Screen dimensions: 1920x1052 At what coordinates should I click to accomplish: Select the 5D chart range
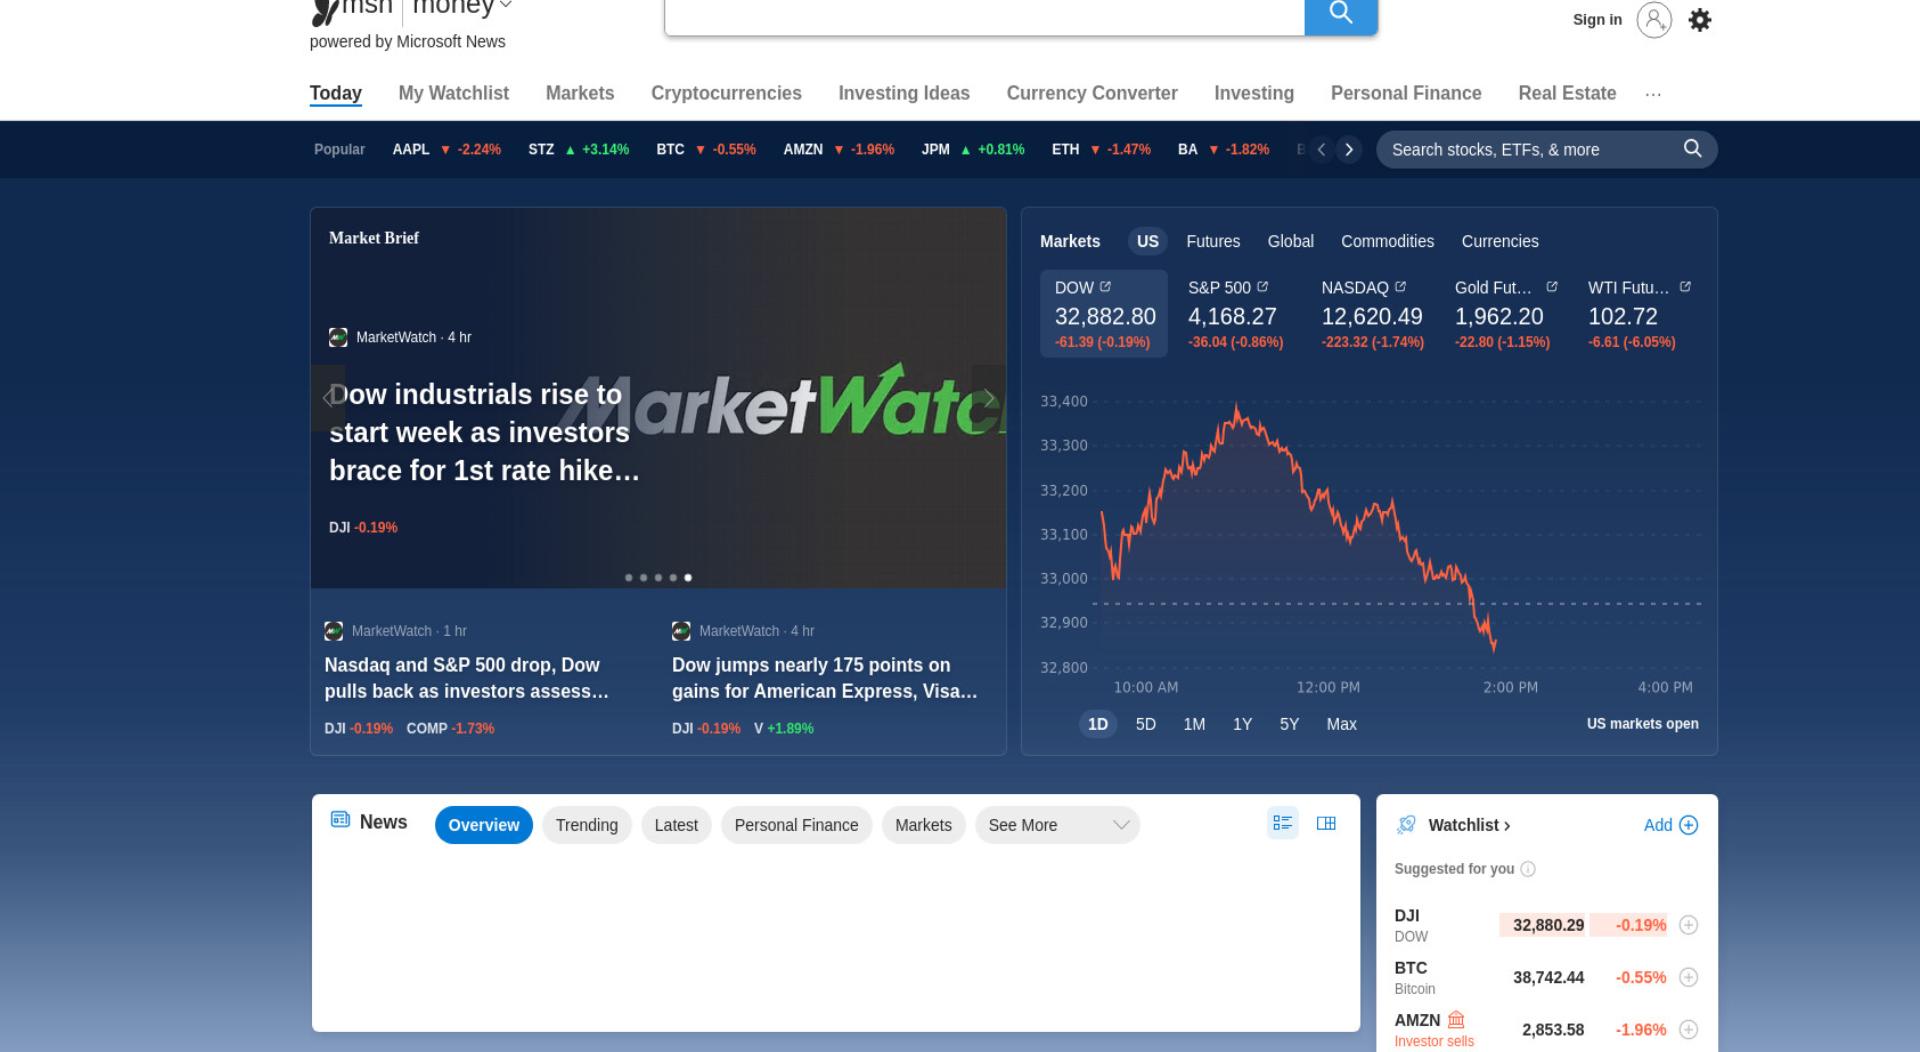pyautogui.click(x=1146, y=724)
